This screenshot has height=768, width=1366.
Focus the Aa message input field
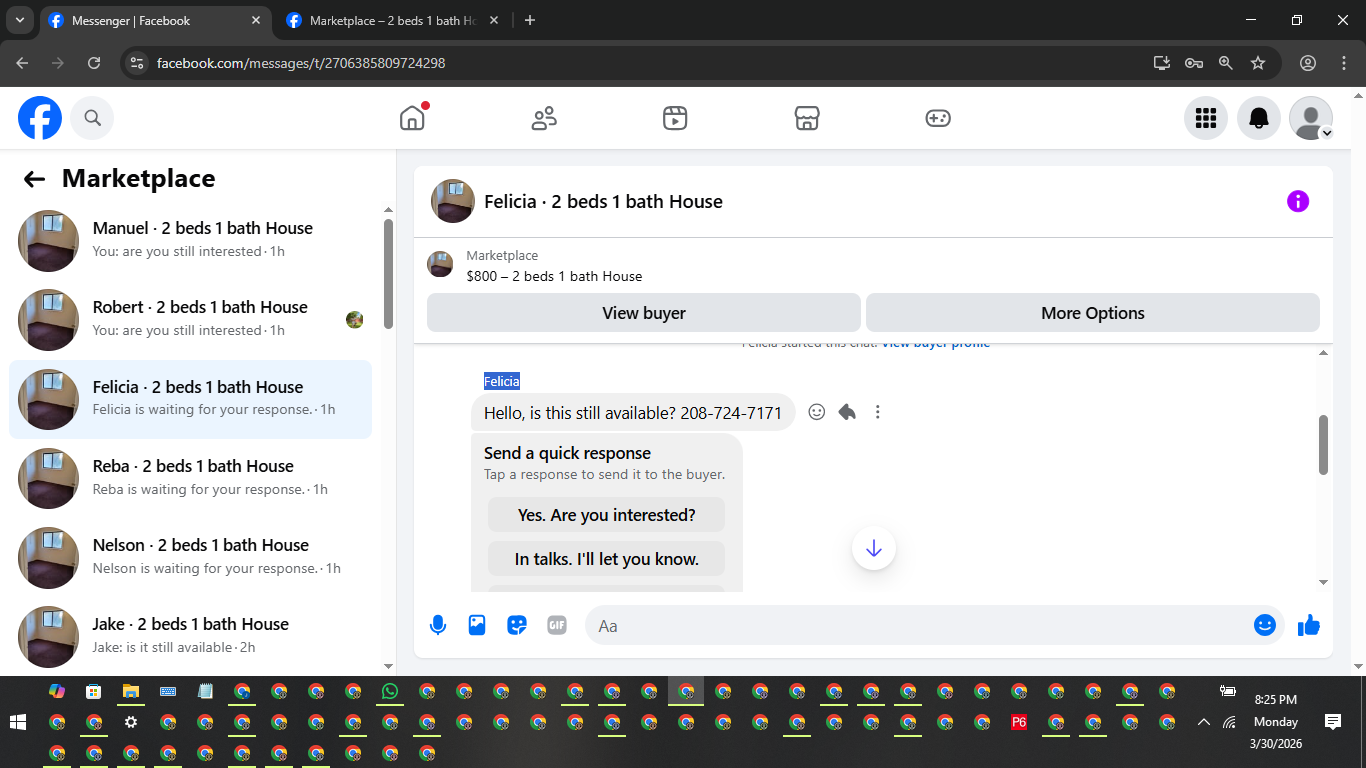(918, 626)
